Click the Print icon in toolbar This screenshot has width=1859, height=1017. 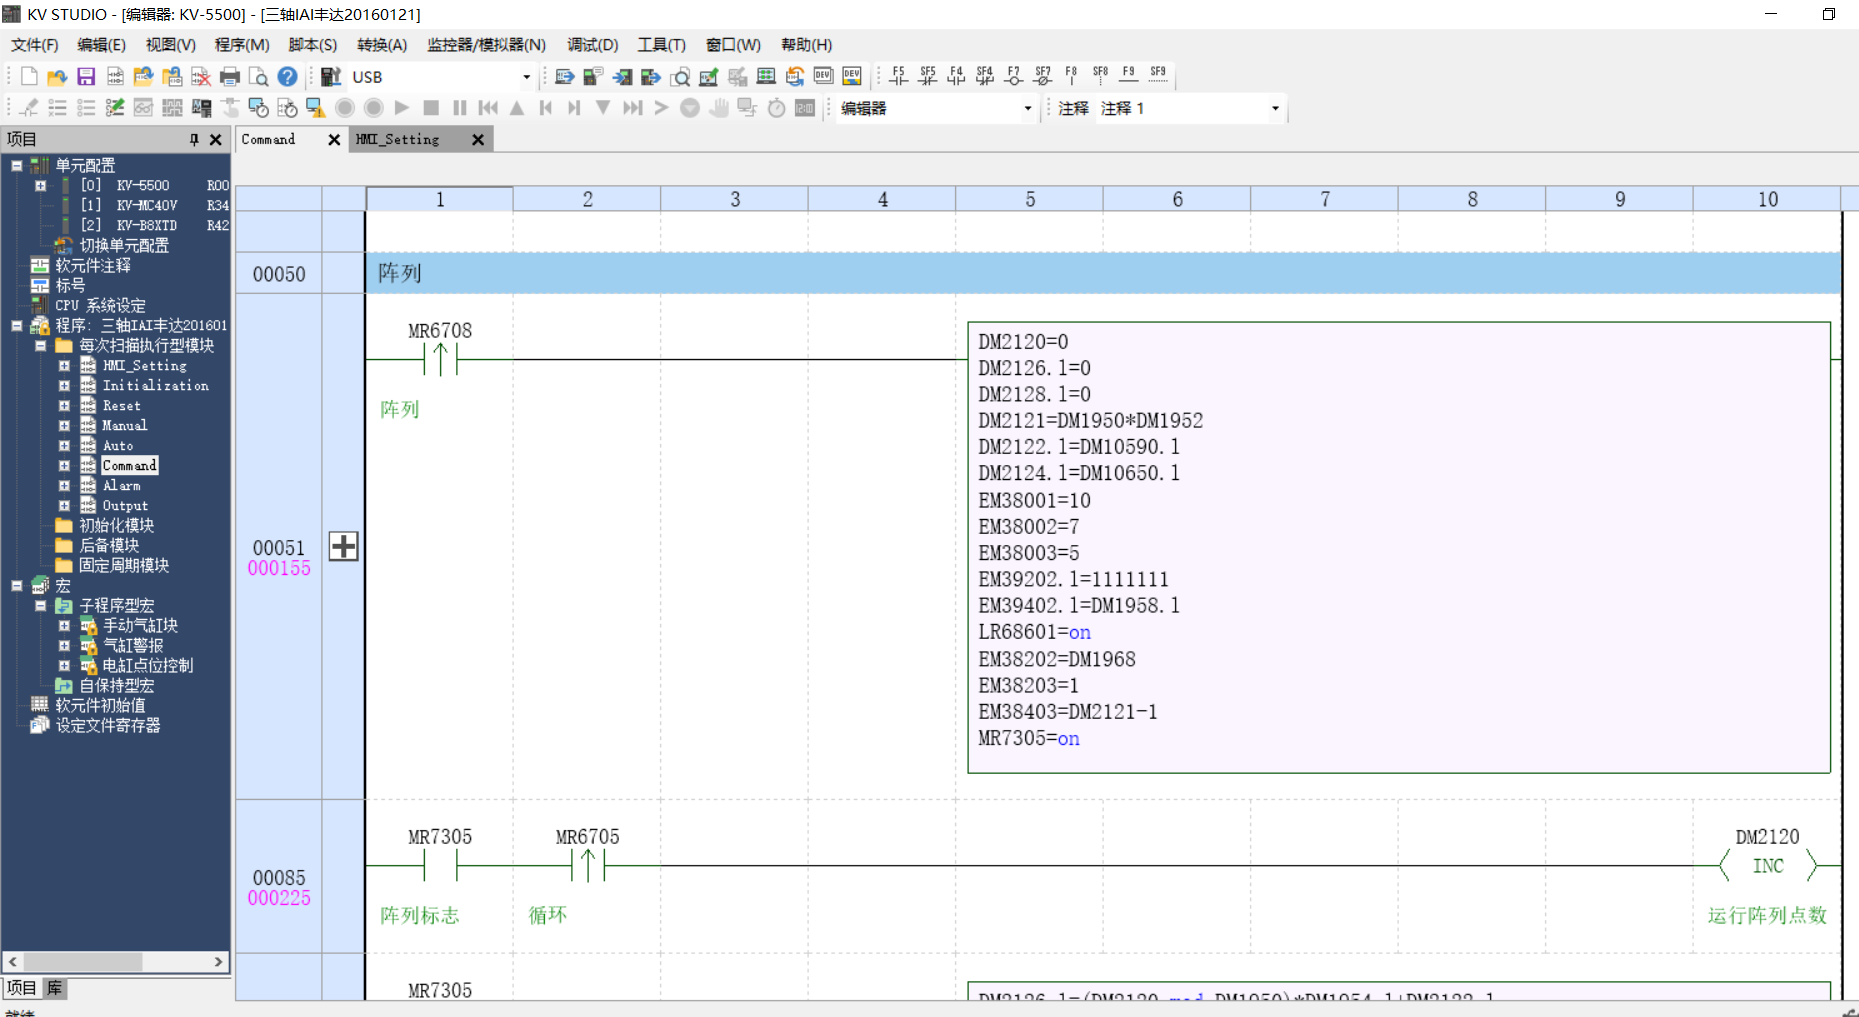pos(230,77)
